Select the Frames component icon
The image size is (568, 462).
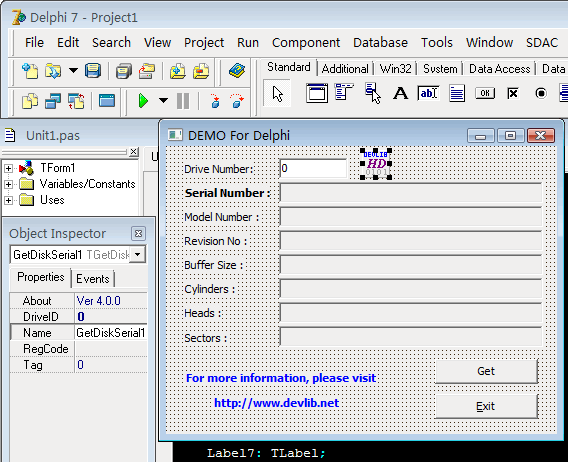click(x=317, y=93)
